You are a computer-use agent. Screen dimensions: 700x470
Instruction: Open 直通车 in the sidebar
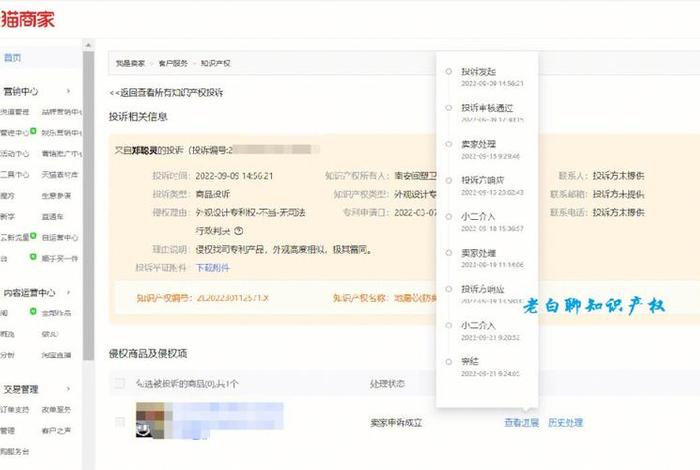point(53,216)
